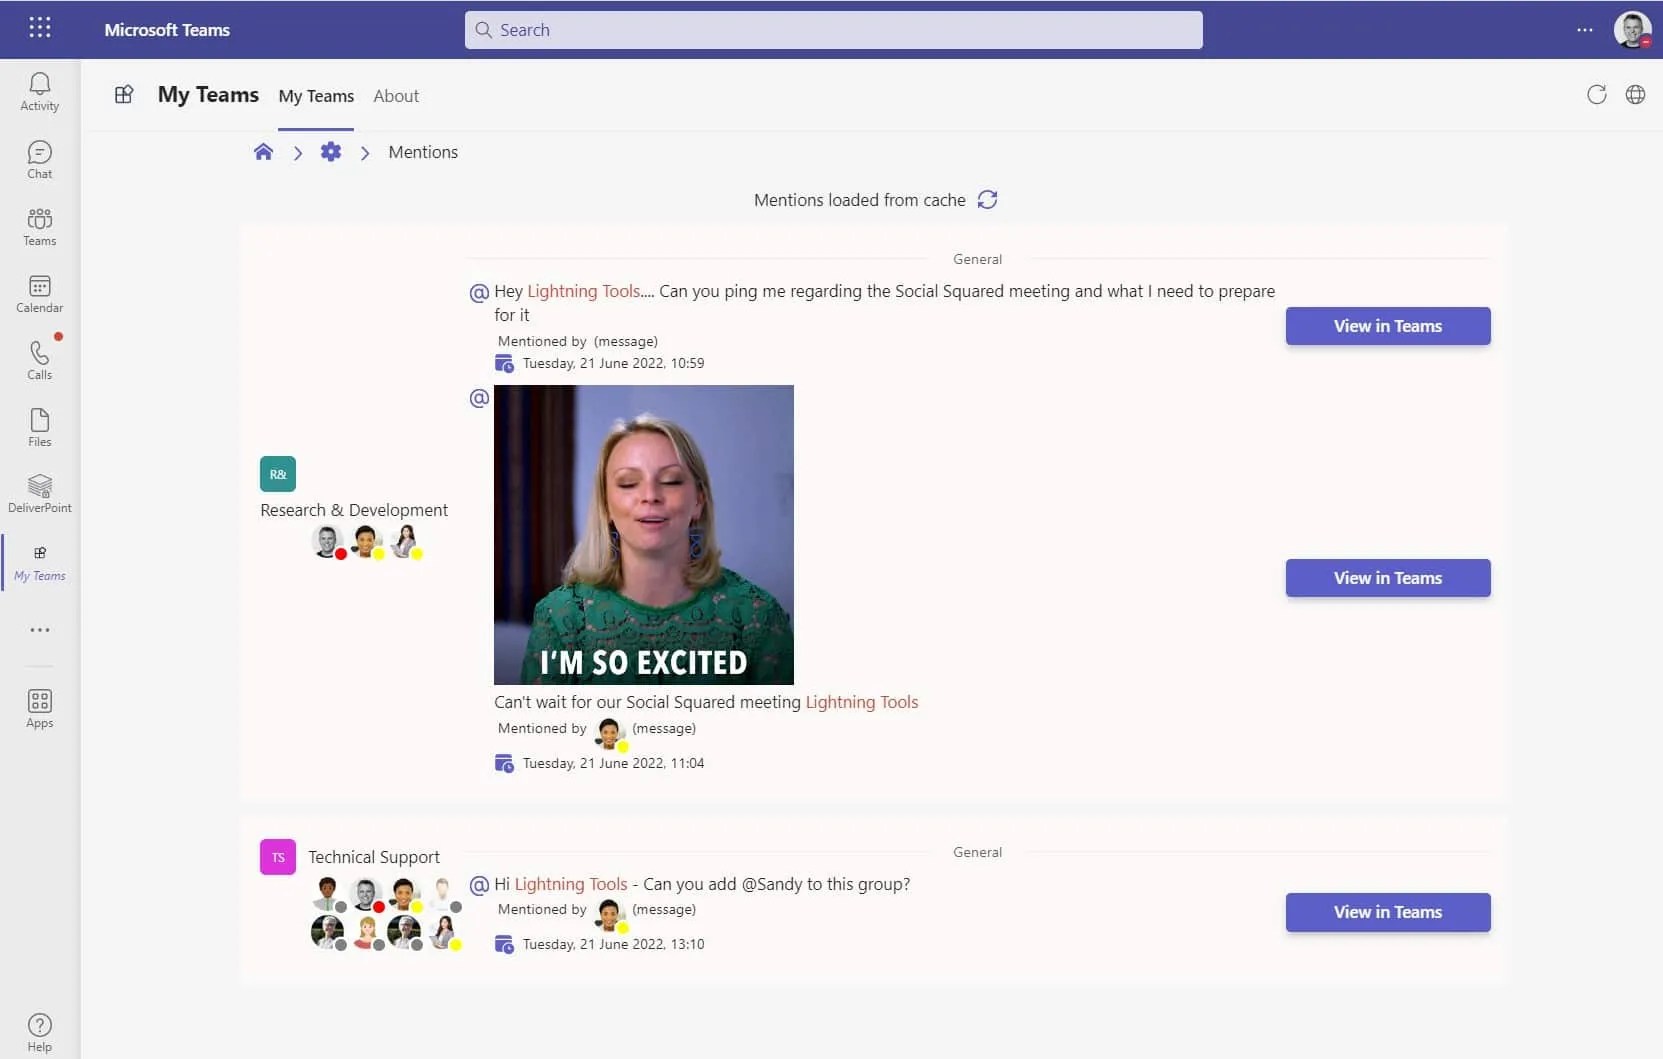Click the Mentions breadcrumb label
Viewport: 1663px width, 1059px height.
[423, 152]
